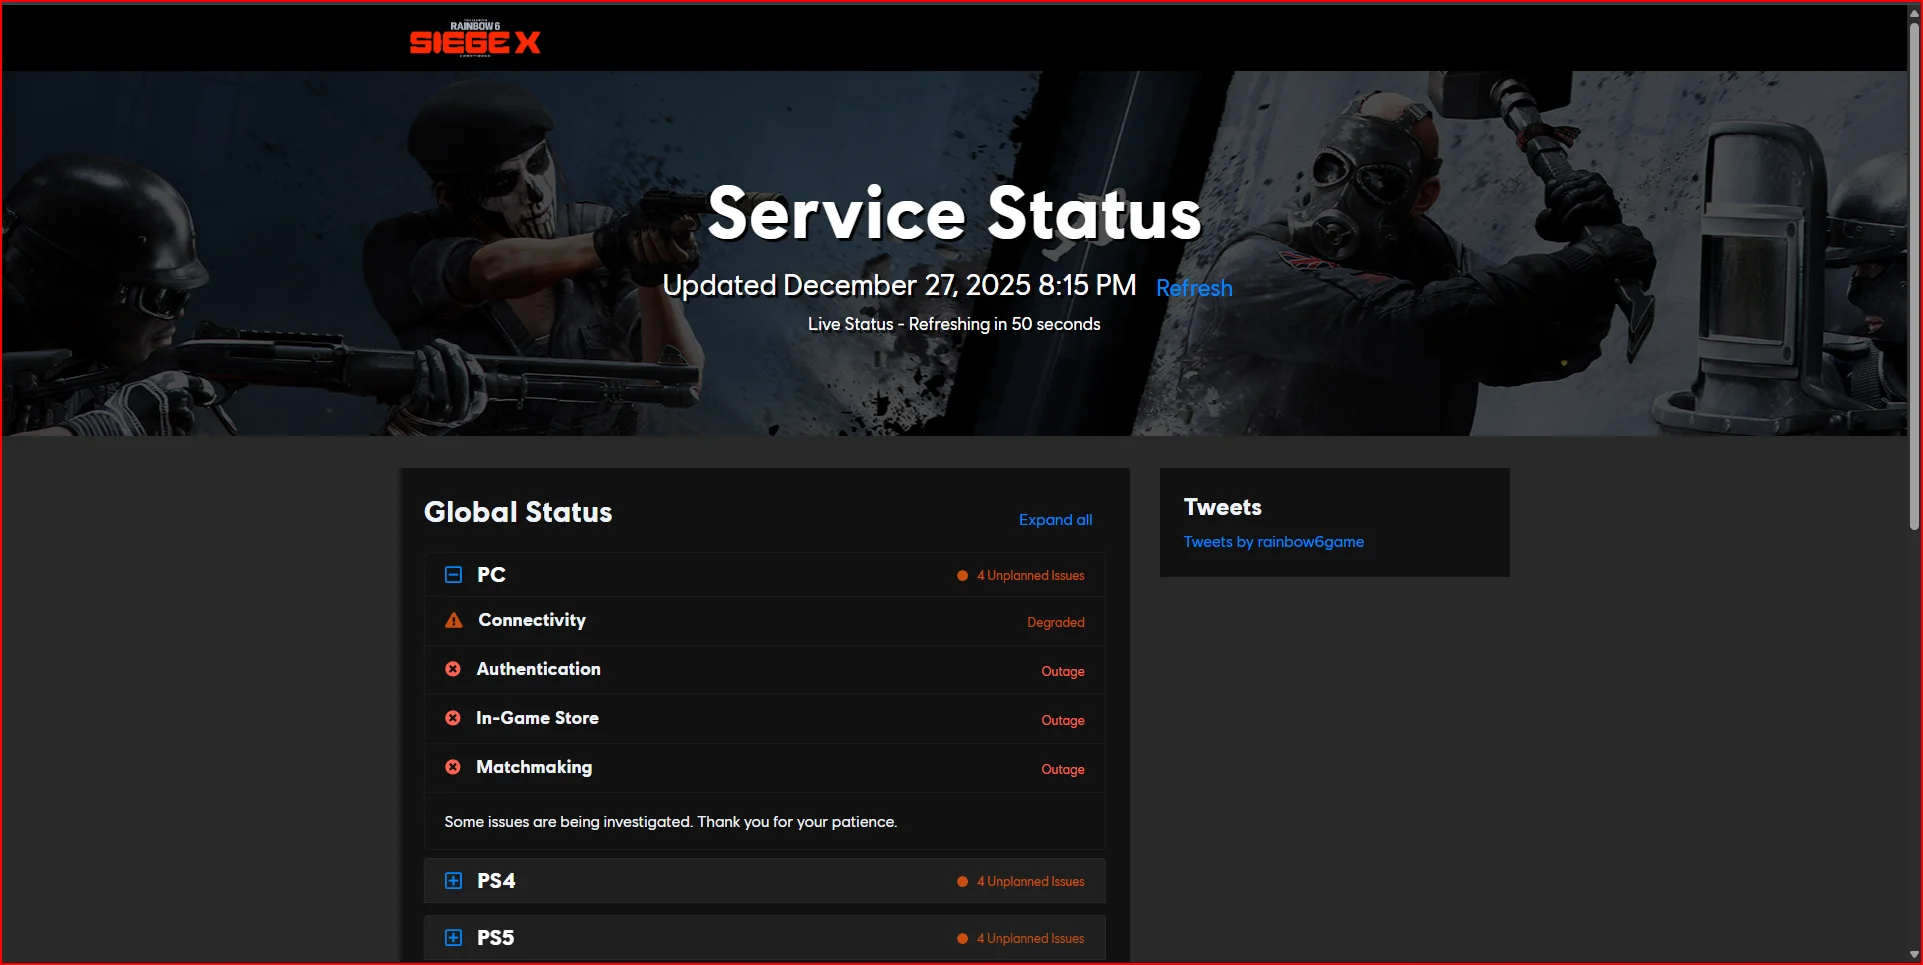The width and height of the screenshot is (1923, 965).
Task: Click the Connectivity service row label
Action: [x=532, y=620]
